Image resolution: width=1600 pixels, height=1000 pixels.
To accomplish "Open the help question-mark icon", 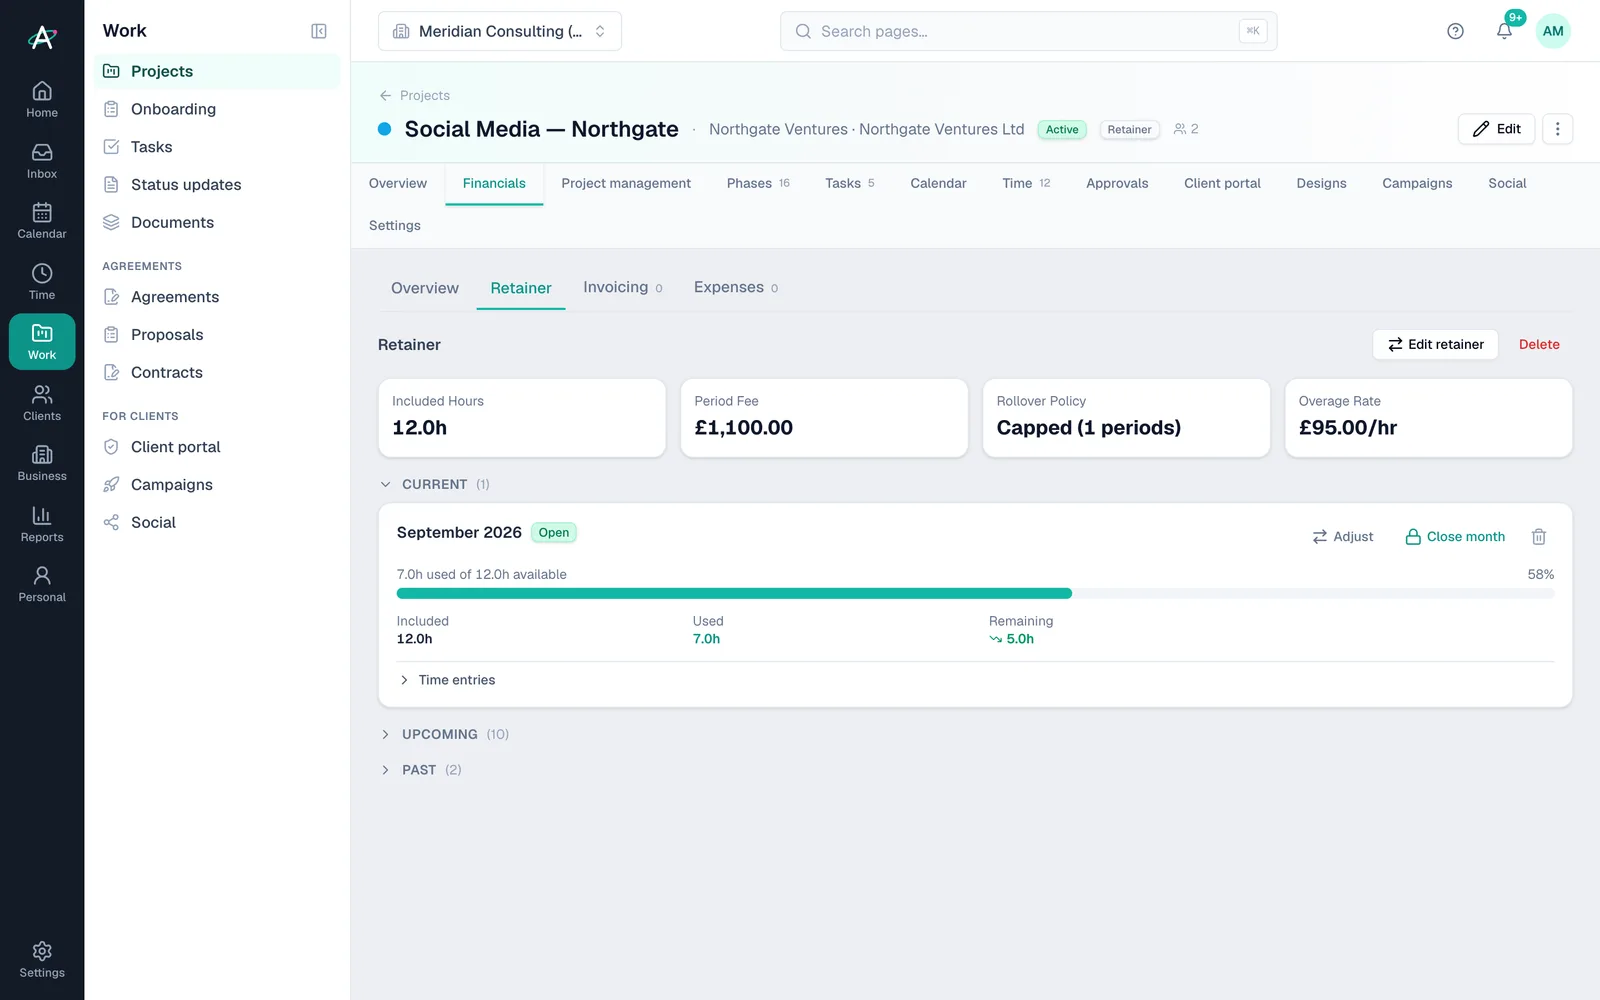I will click(1455, 31).
